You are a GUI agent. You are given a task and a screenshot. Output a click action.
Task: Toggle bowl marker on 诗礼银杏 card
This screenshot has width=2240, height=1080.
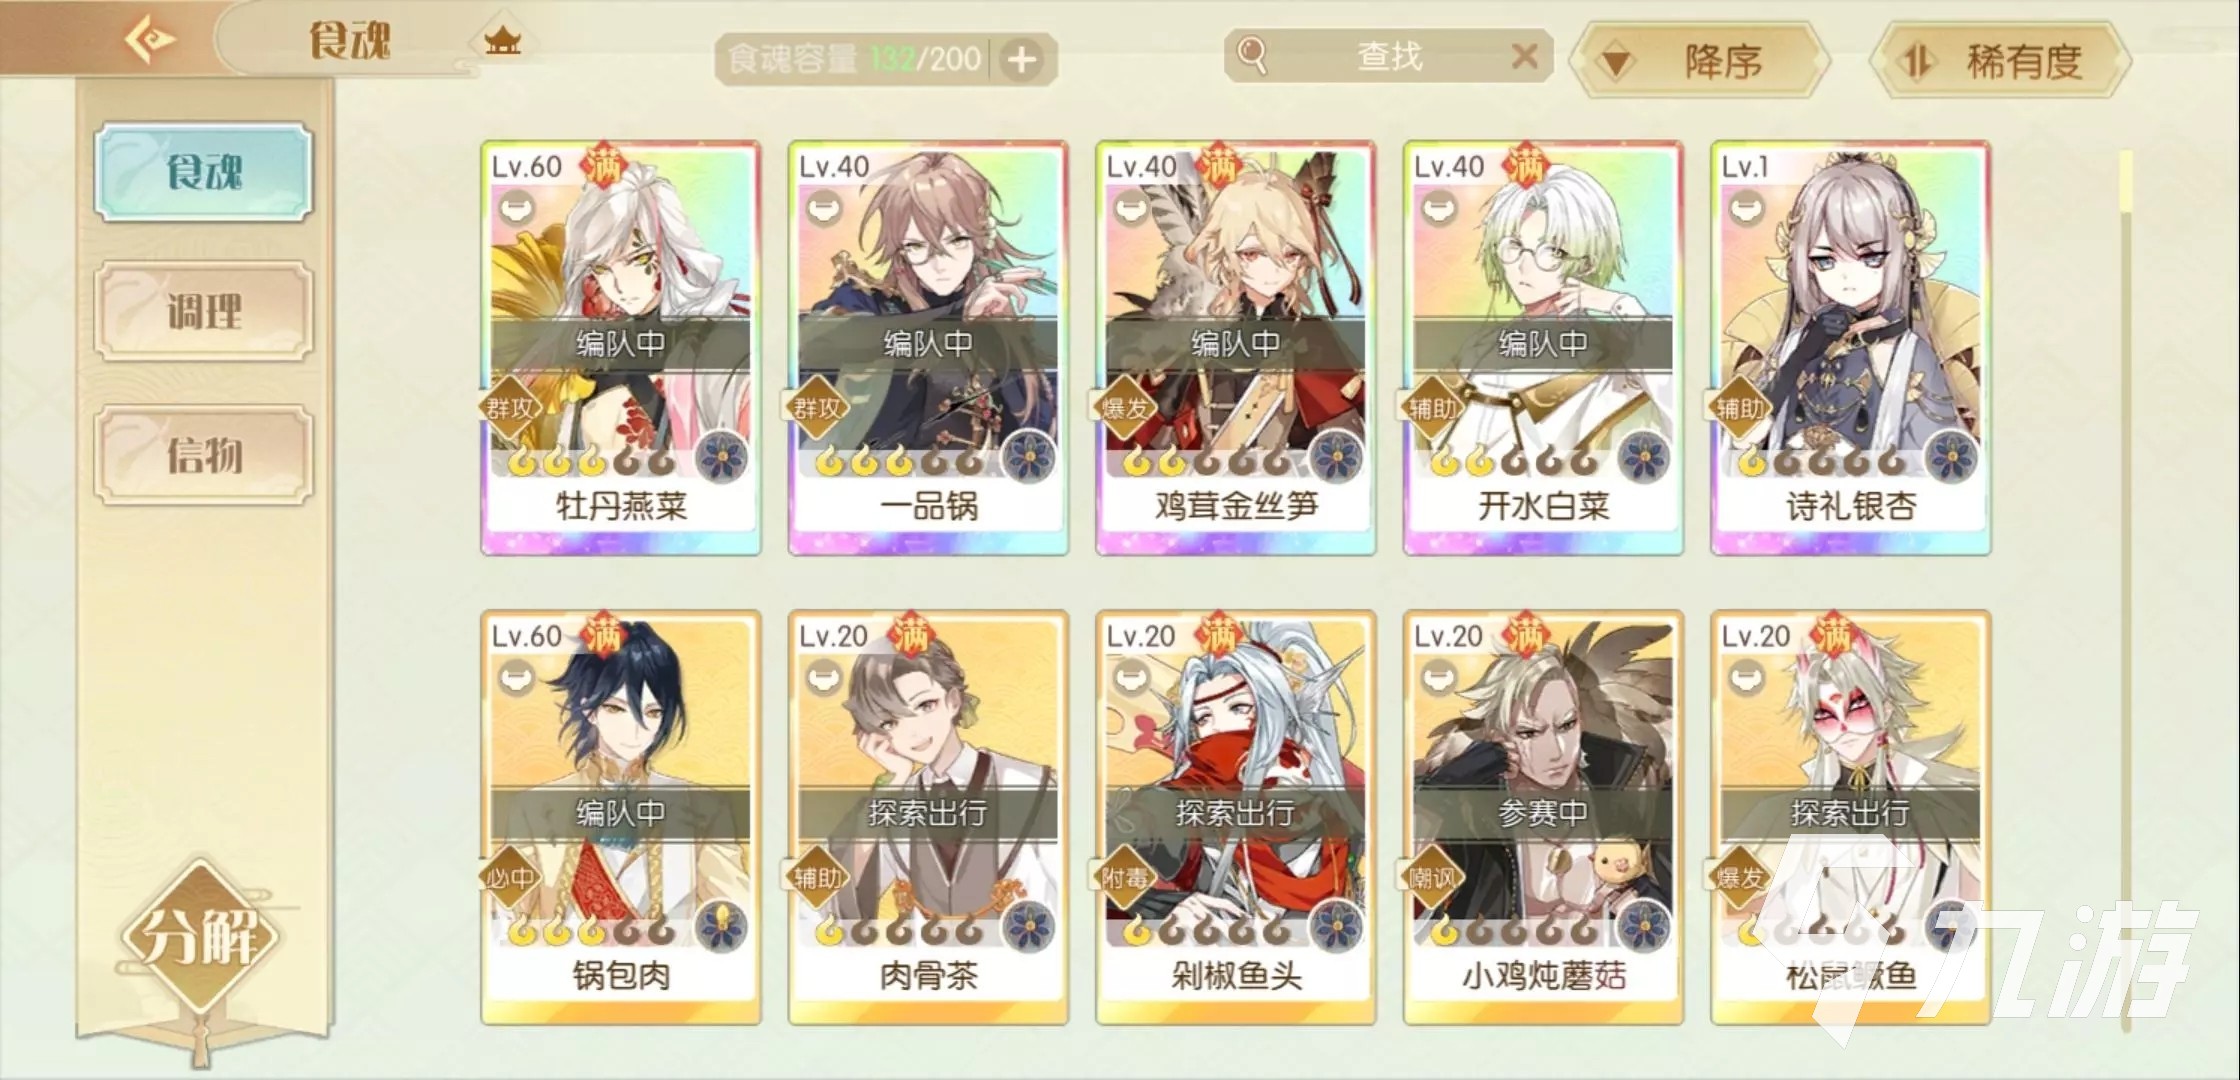click(1746, 209)
